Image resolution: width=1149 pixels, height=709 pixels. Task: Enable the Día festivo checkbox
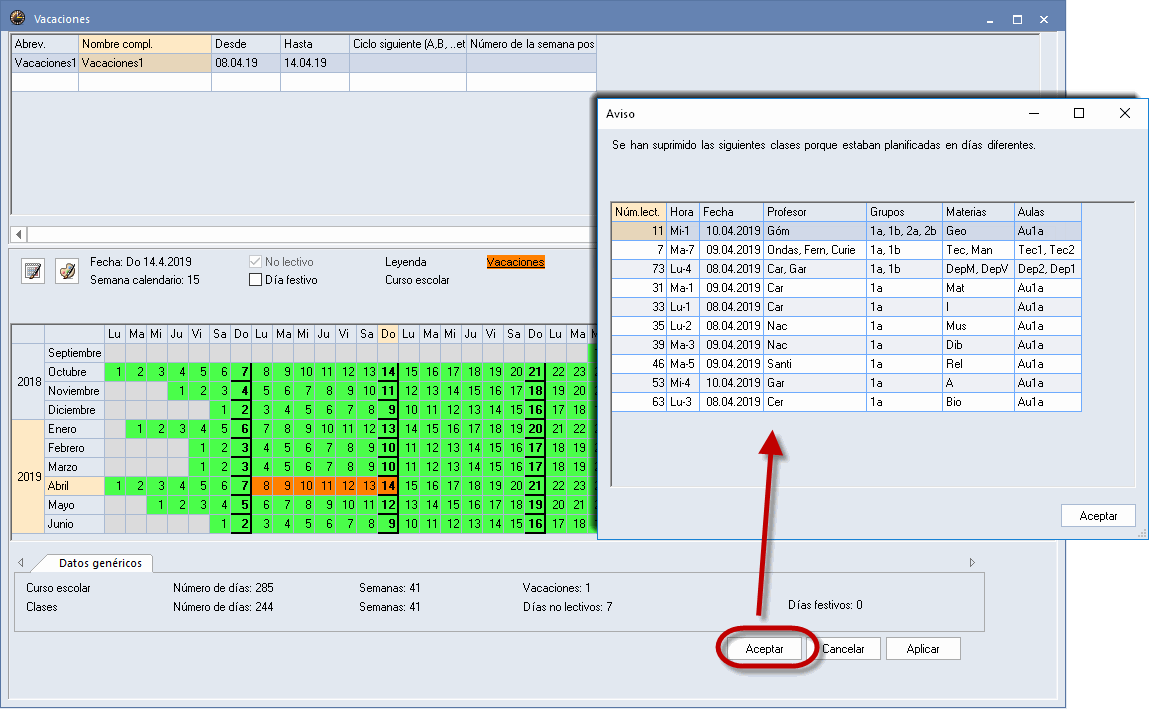(x=256, y=280)
